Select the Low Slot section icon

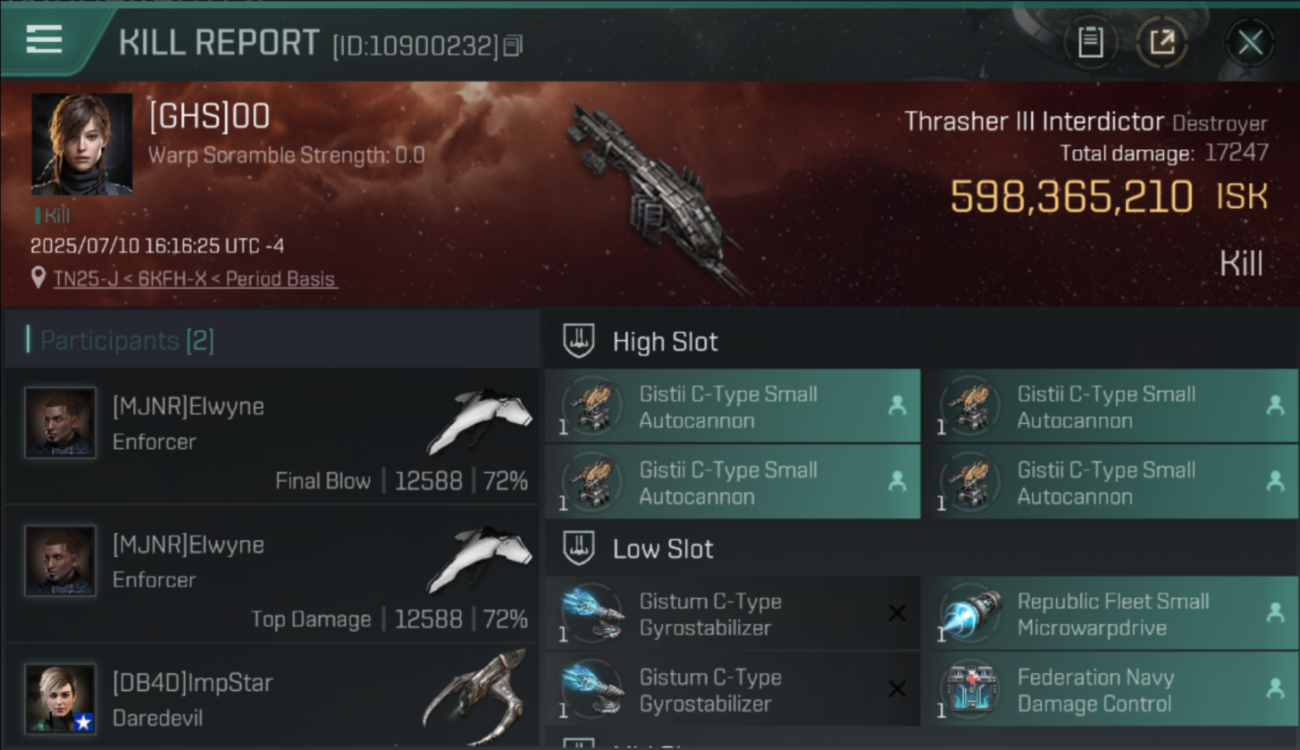[579, 548]
